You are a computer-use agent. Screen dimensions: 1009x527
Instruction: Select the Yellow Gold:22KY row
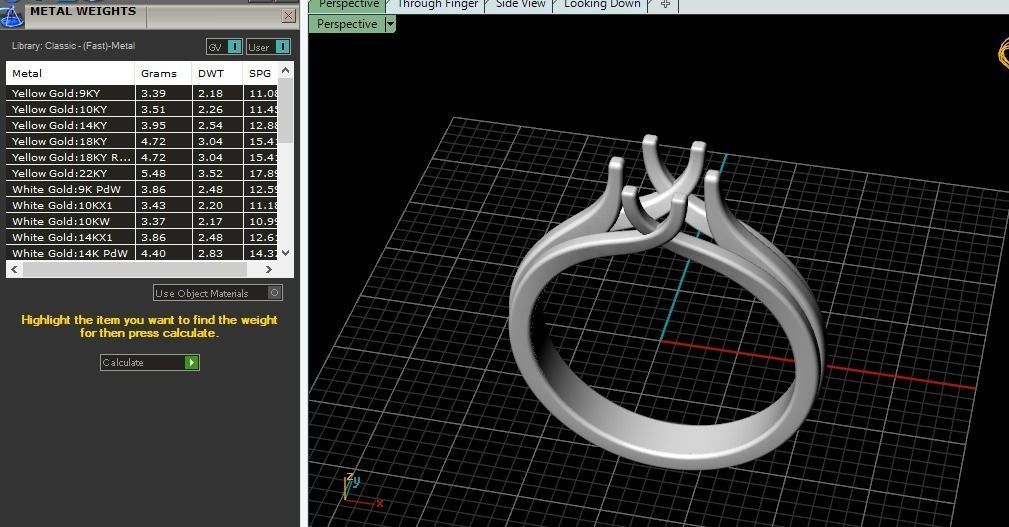click(142, 174)
